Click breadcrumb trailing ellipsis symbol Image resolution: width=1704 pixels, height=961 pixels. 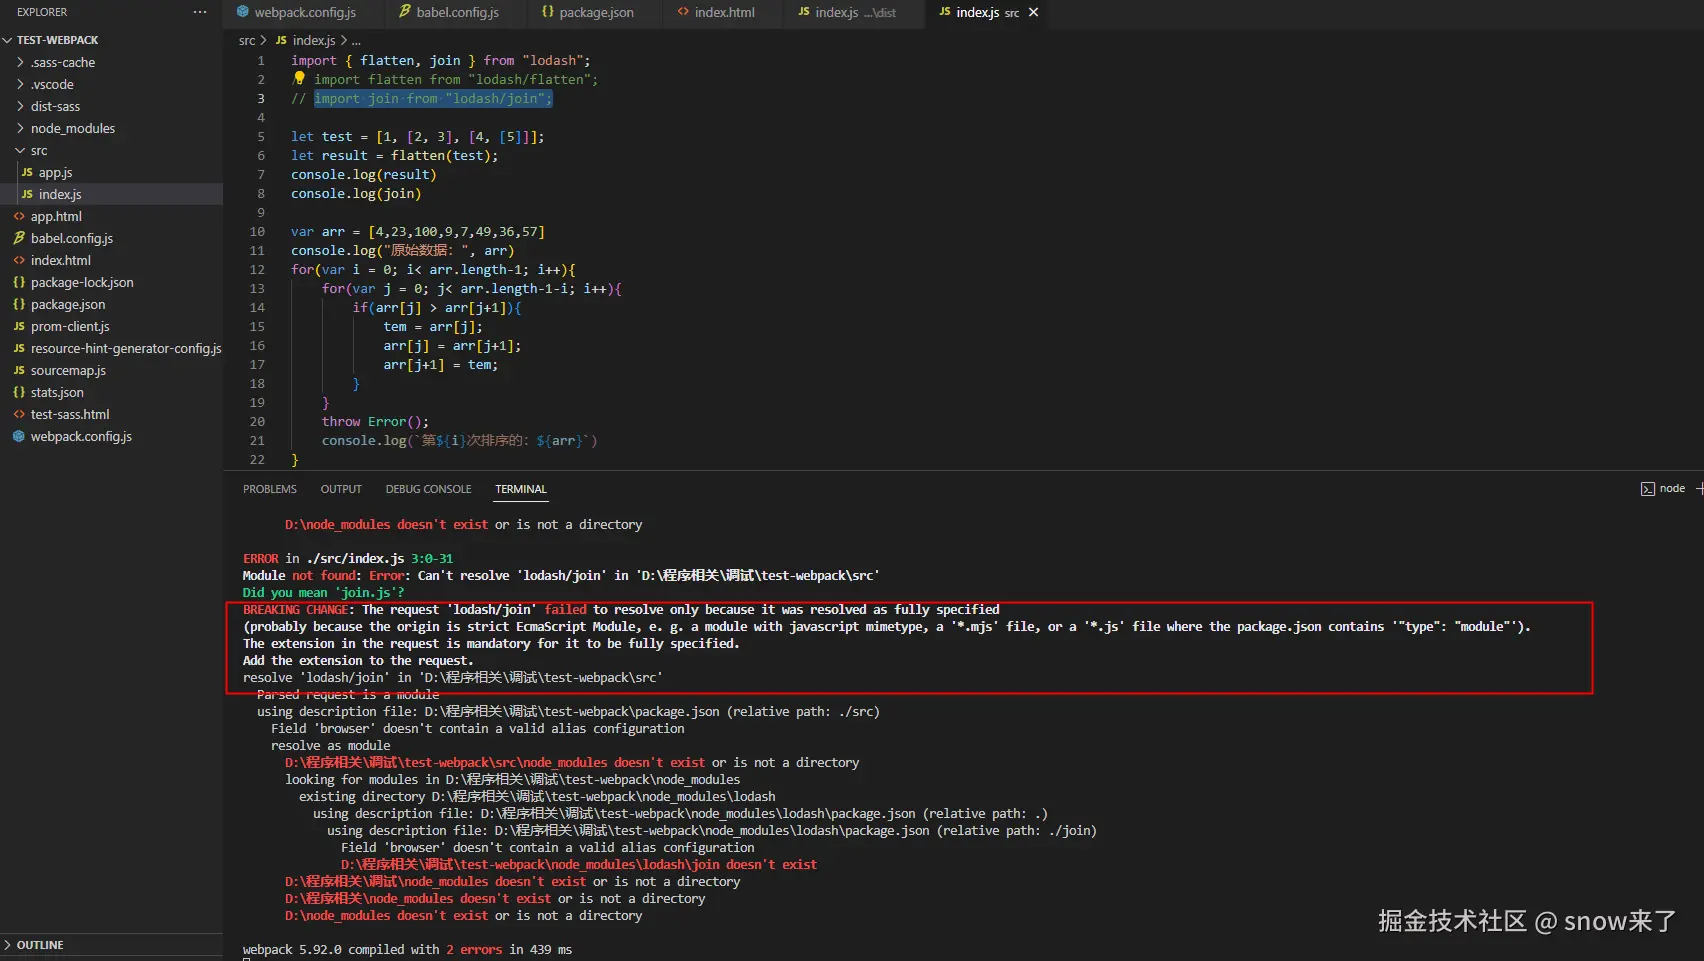pos(356,41)
